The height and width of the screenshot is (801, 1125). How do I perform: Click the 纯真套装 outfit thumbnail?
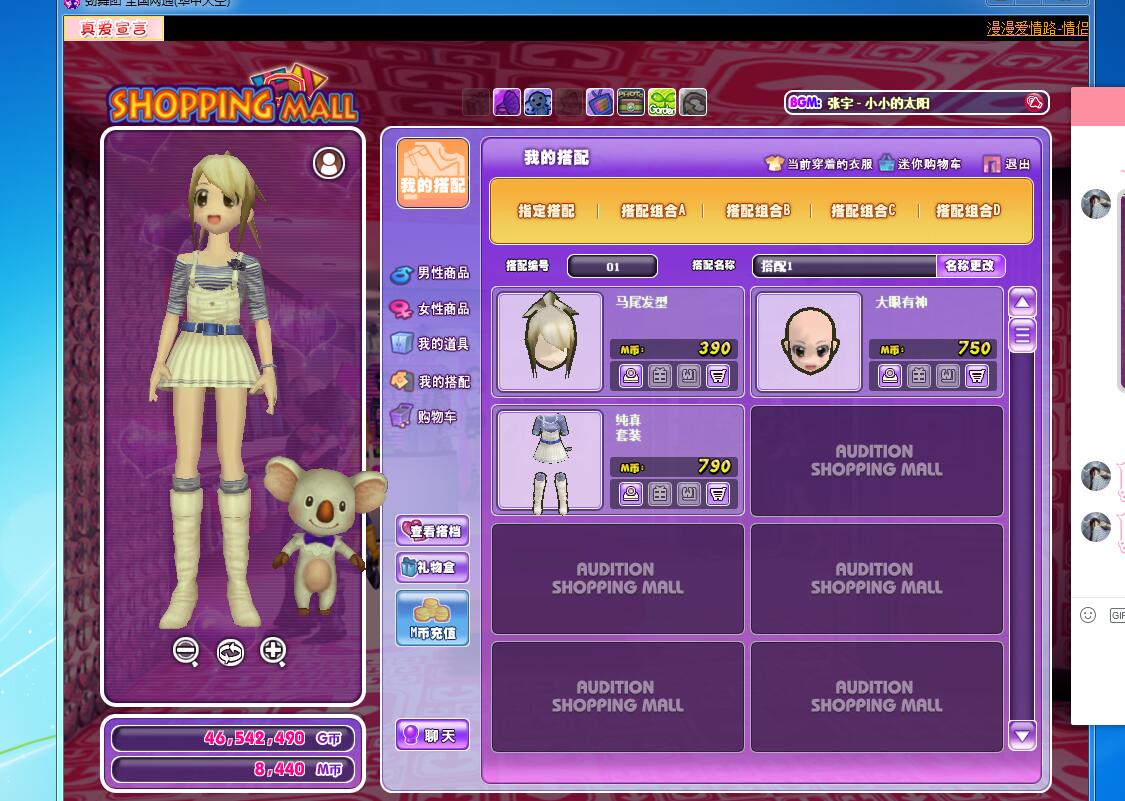[550, 459]
